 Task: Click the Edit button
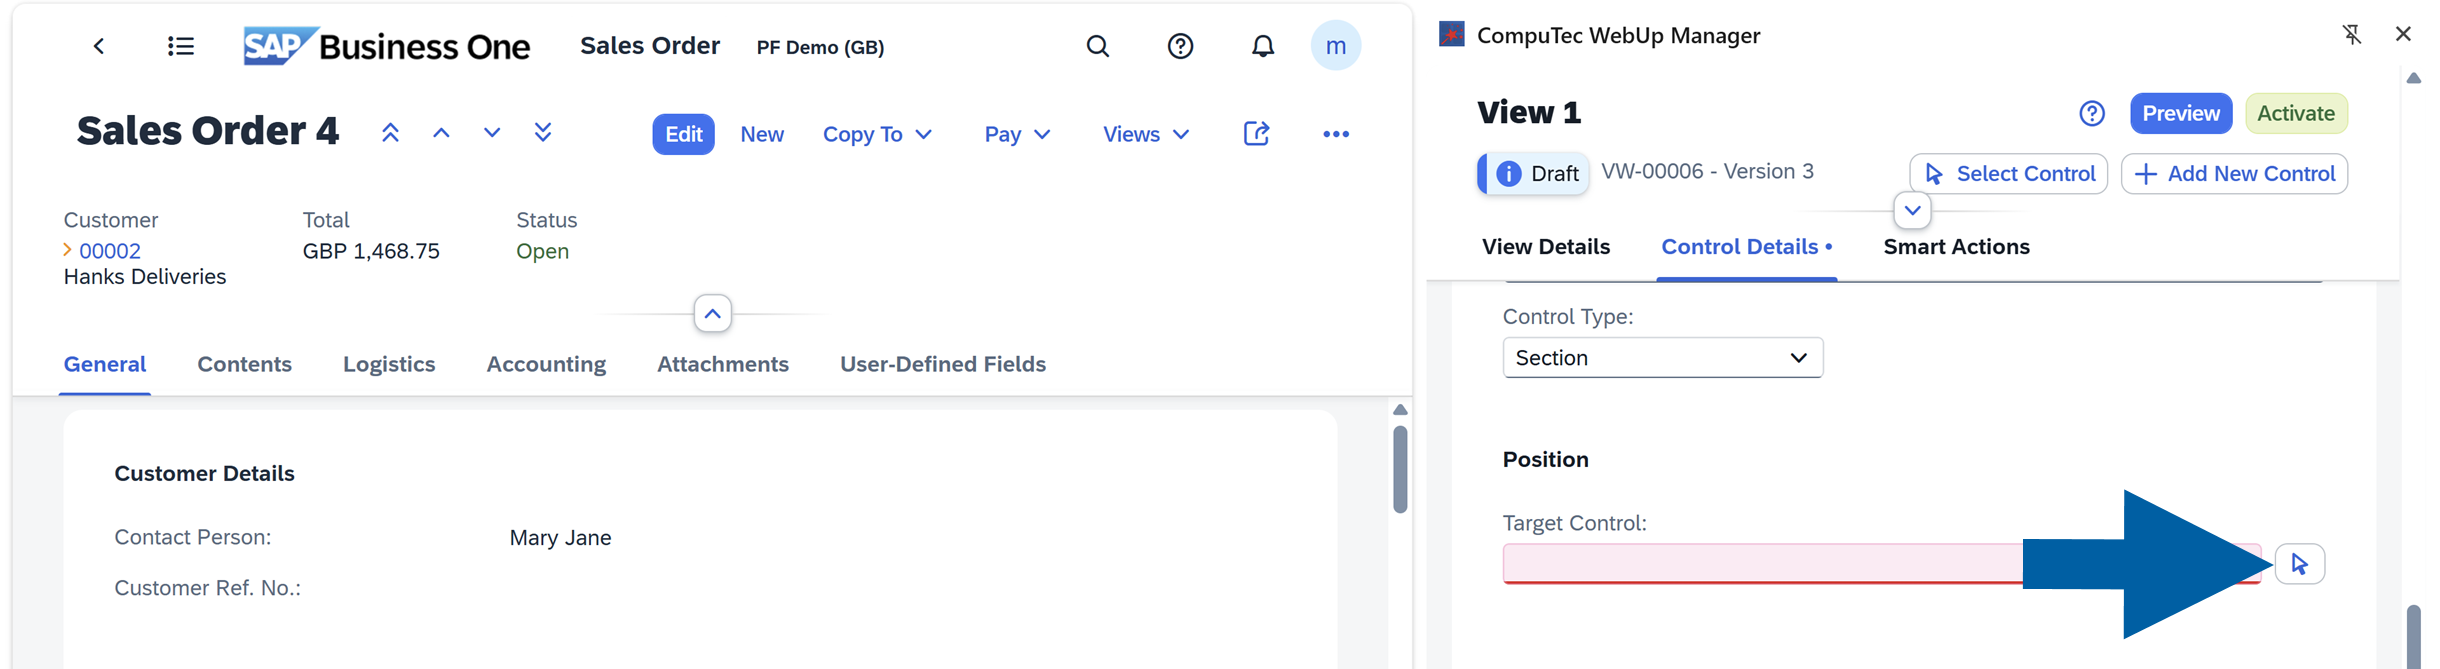click(684, 134)
